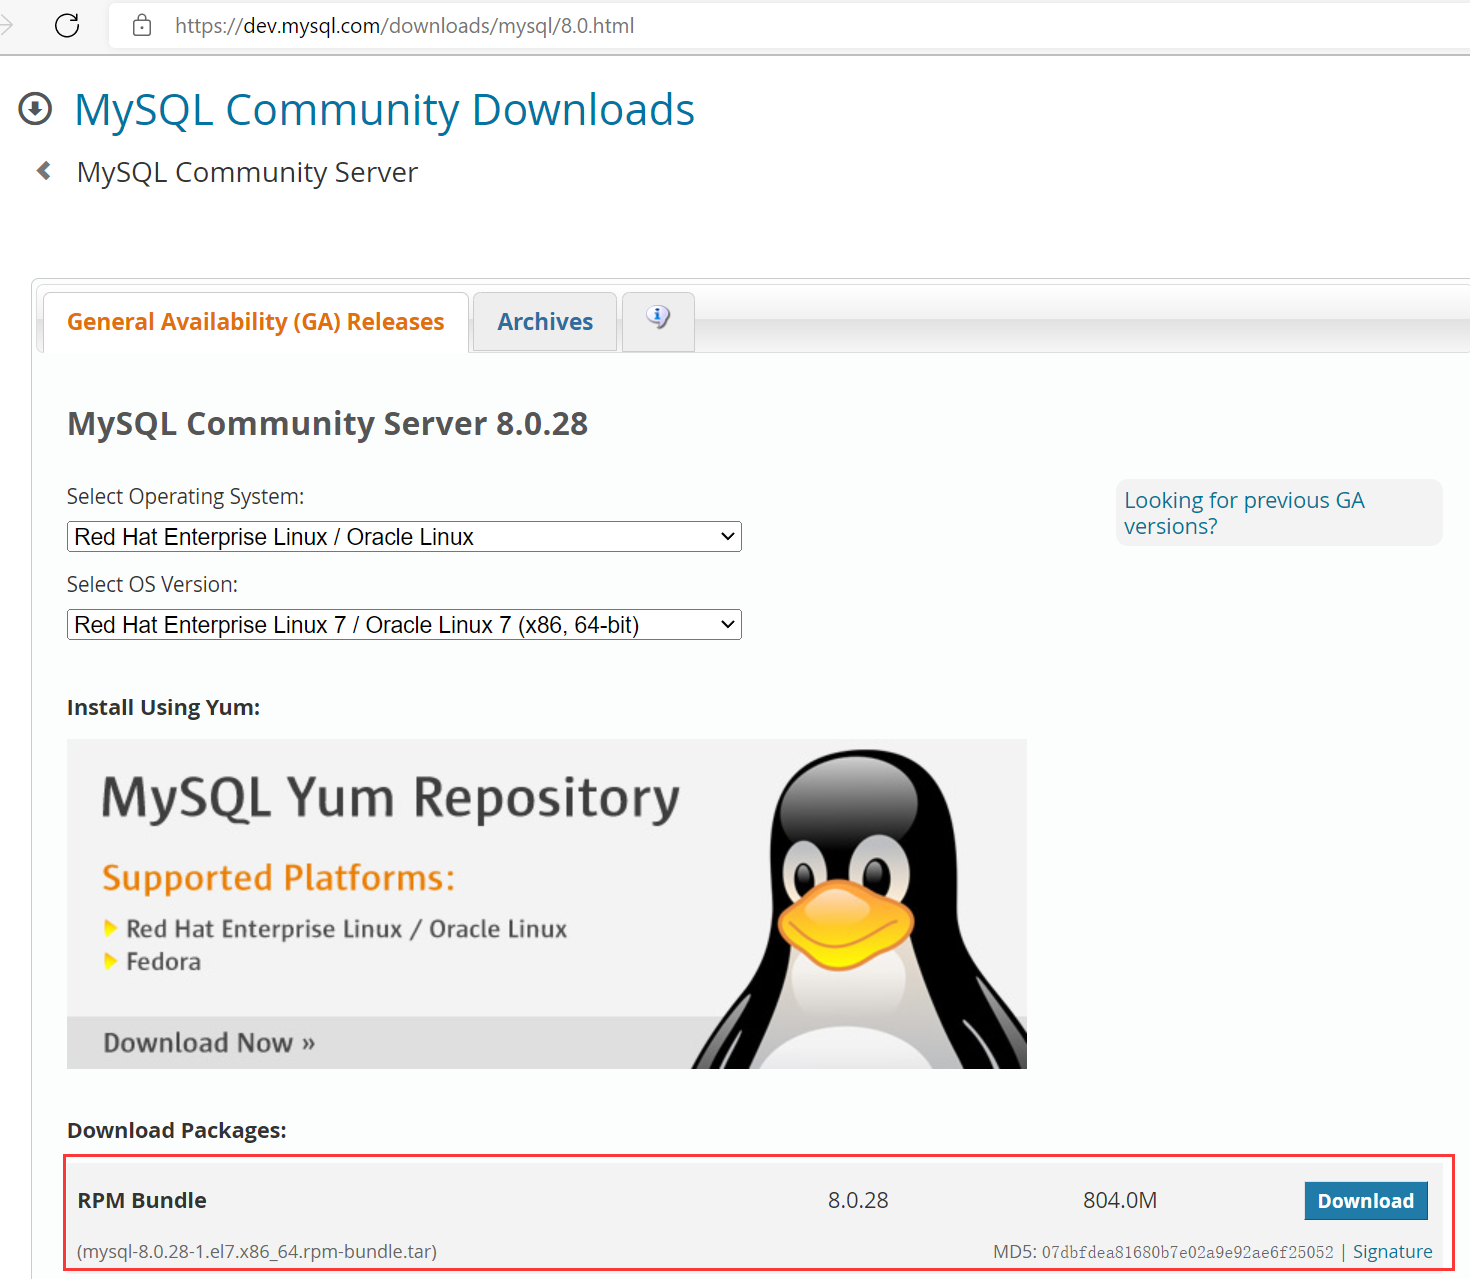Click Looking for previous GA versions link
This screenshot has height=1279, width=1470.
coord(1244,513)
